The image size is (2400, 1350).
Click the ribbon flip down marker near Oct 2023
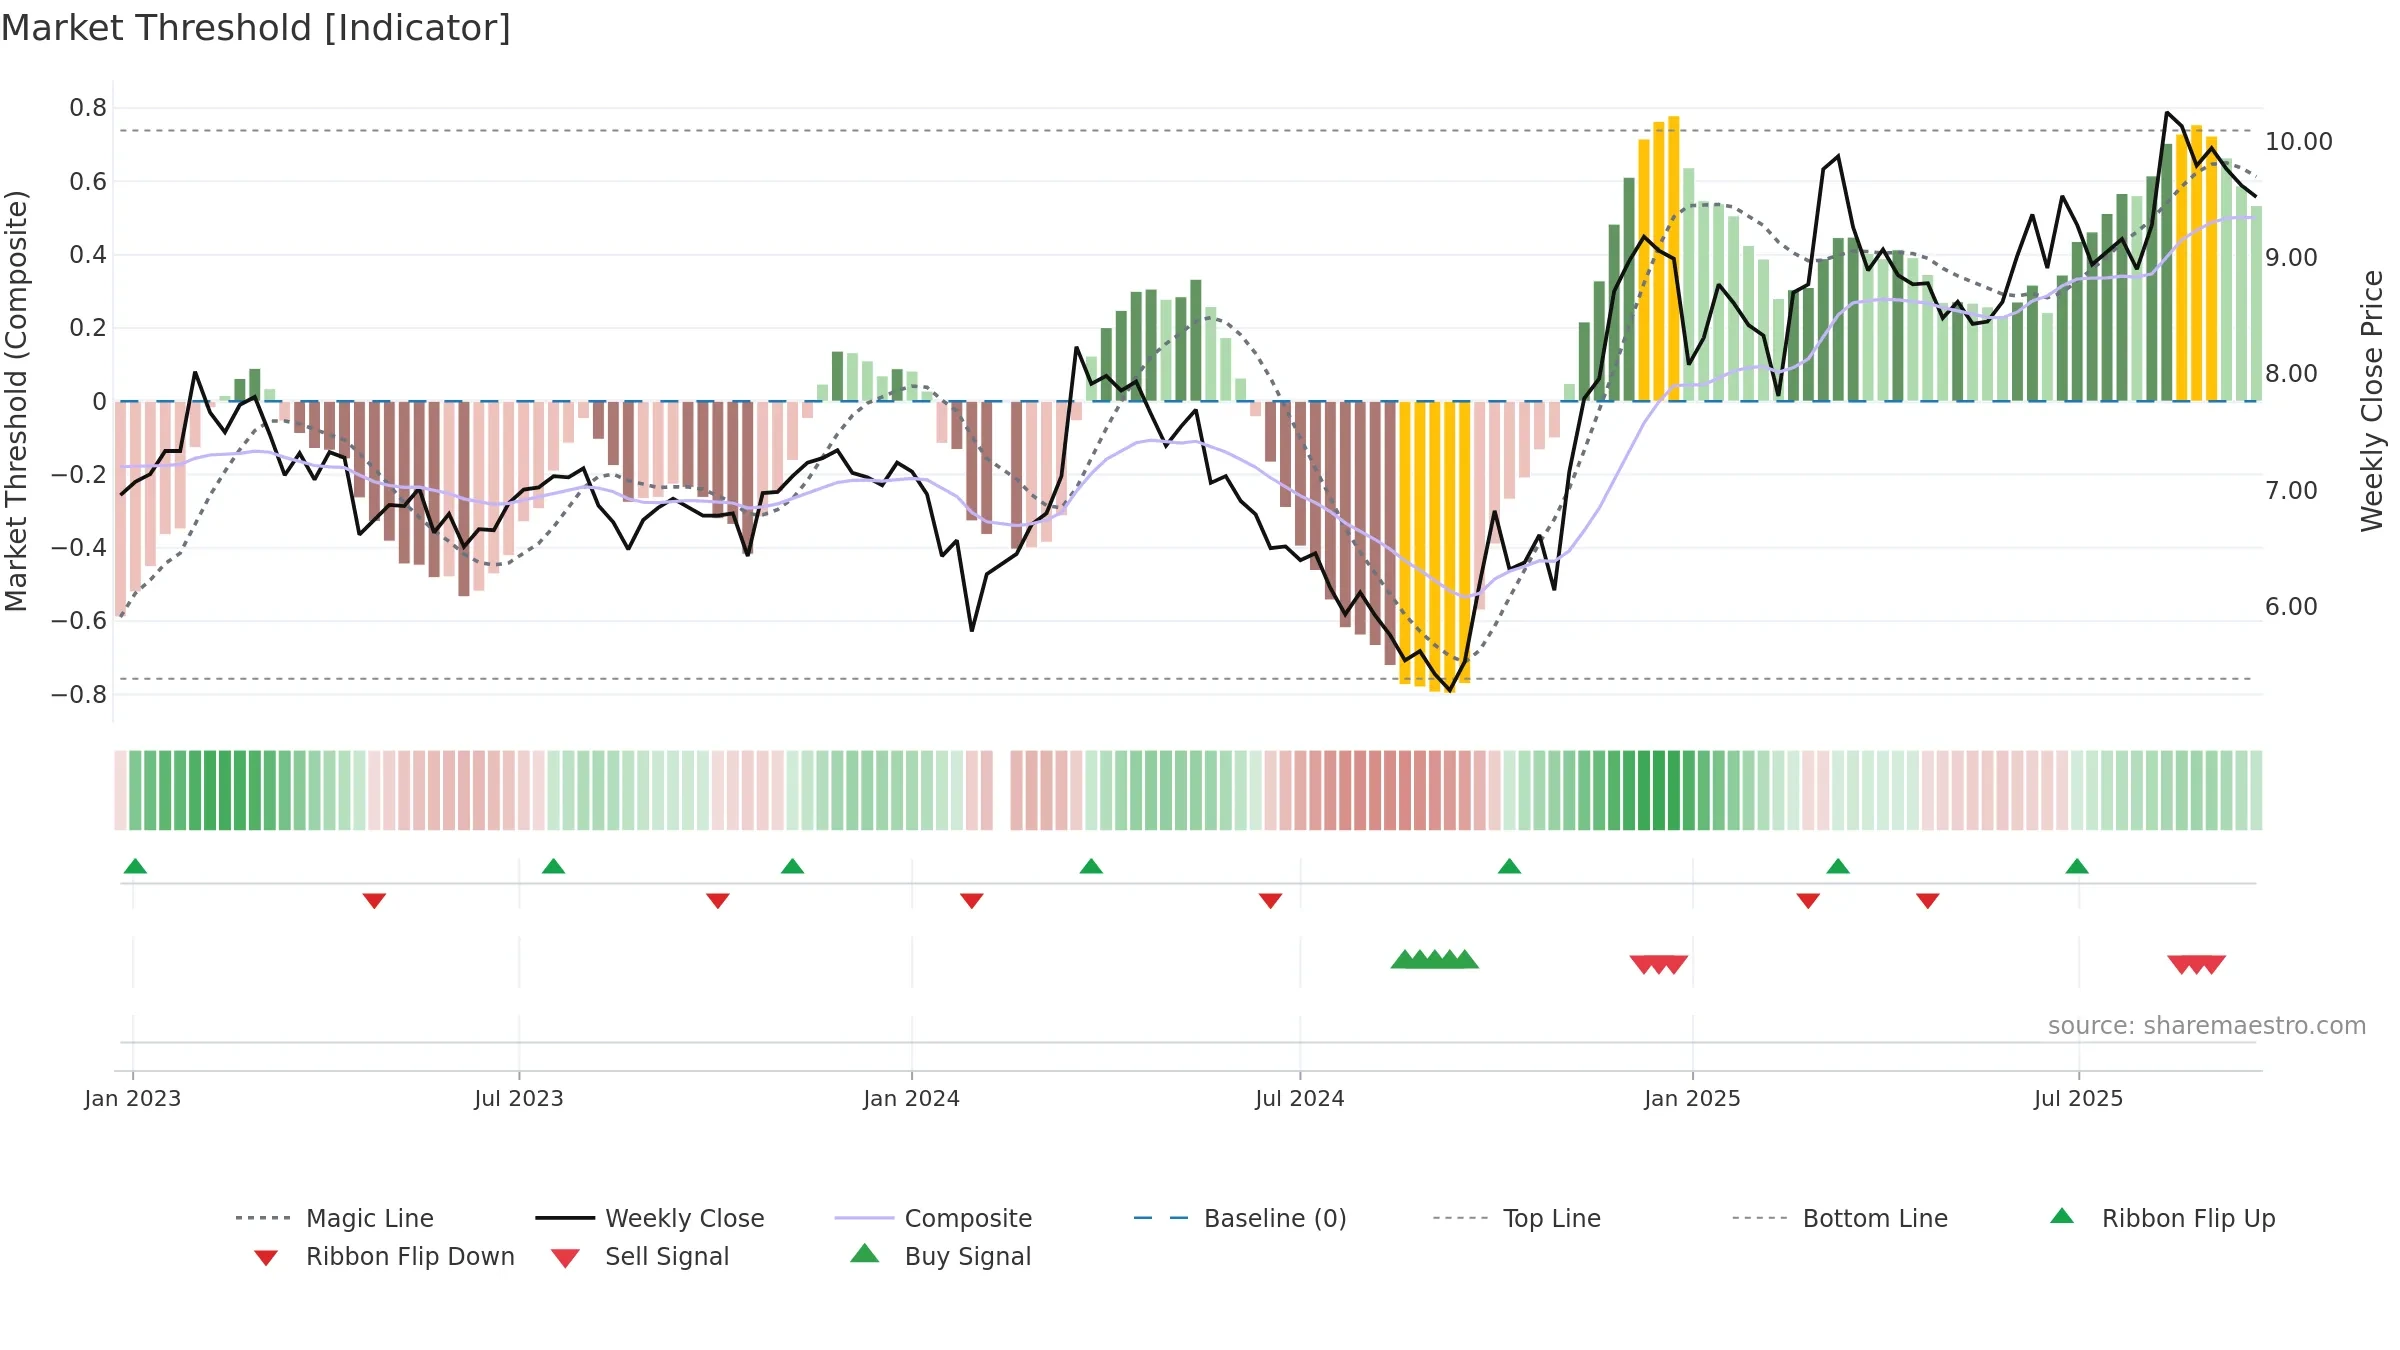click(x=717, y=901)
